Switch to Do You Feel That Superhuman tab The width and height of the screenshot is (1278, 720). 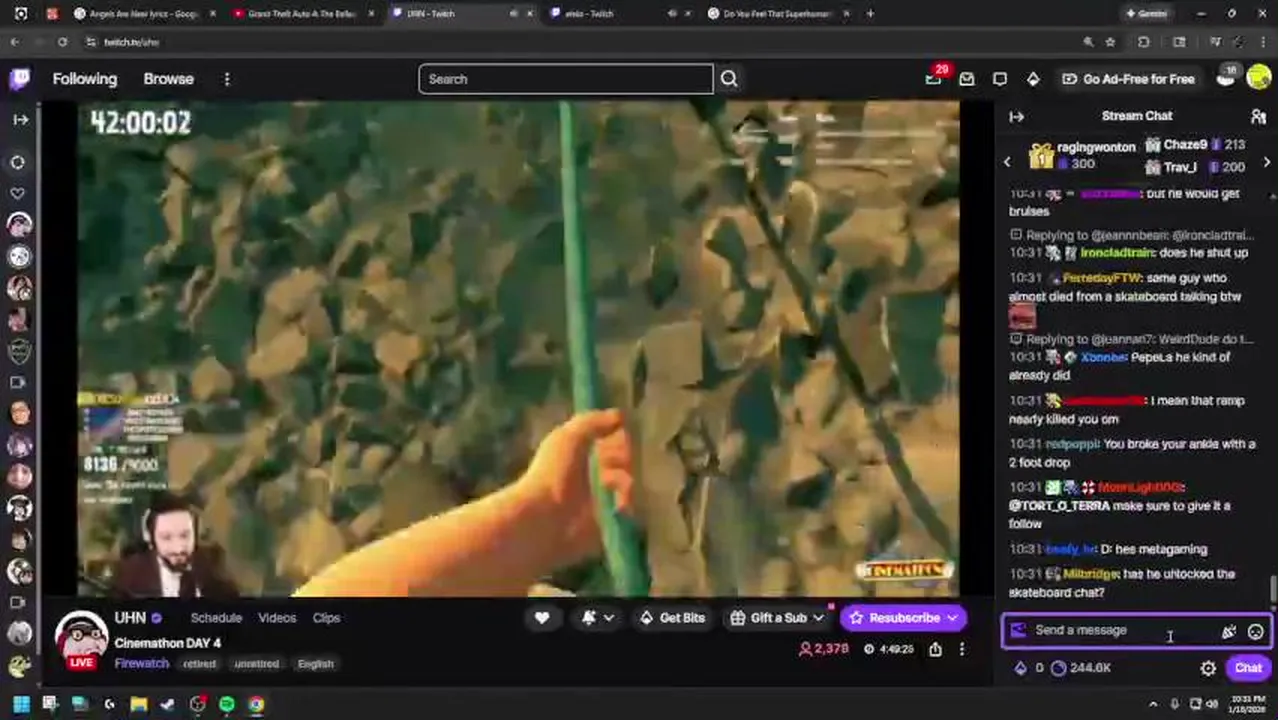[x=777, y=14]
